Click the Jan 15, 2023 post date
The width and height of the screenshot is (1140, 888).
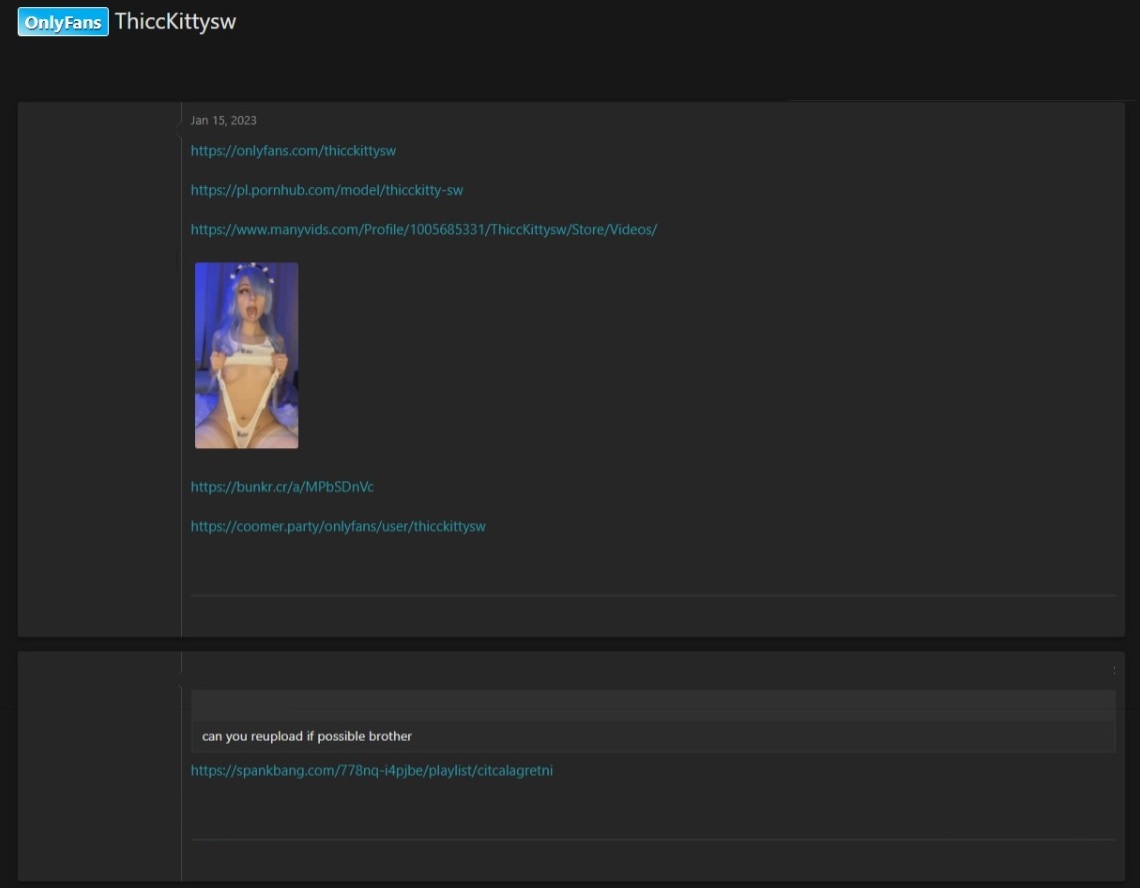(x=223, y=121)
